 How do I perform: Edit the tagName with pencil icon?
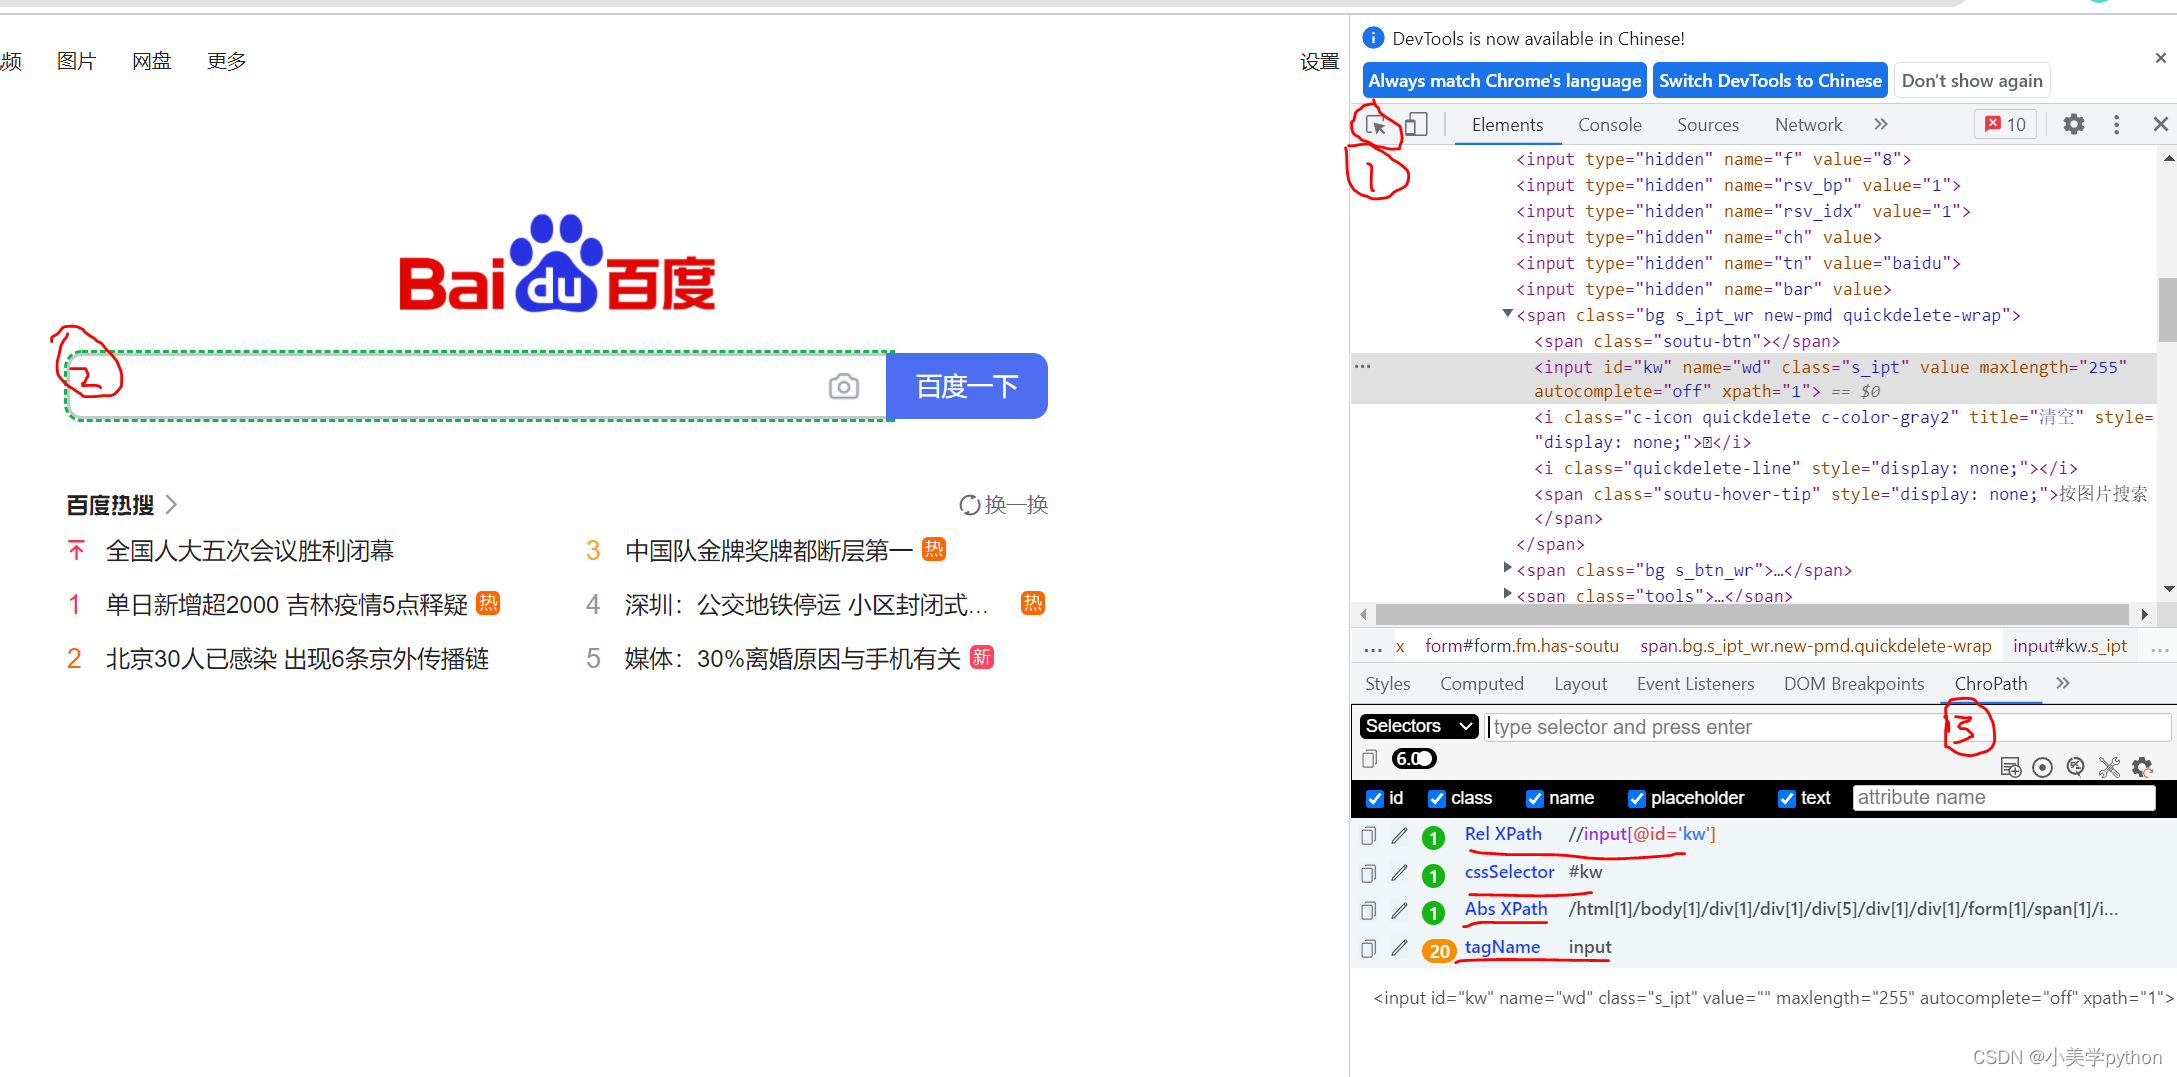[x=1399, y=948]
